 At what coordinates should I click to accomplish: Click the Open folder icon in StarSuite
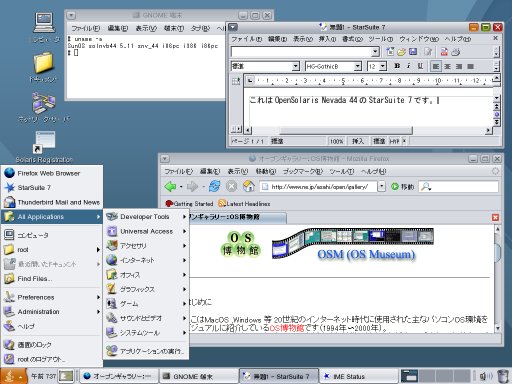coord(401,51)
